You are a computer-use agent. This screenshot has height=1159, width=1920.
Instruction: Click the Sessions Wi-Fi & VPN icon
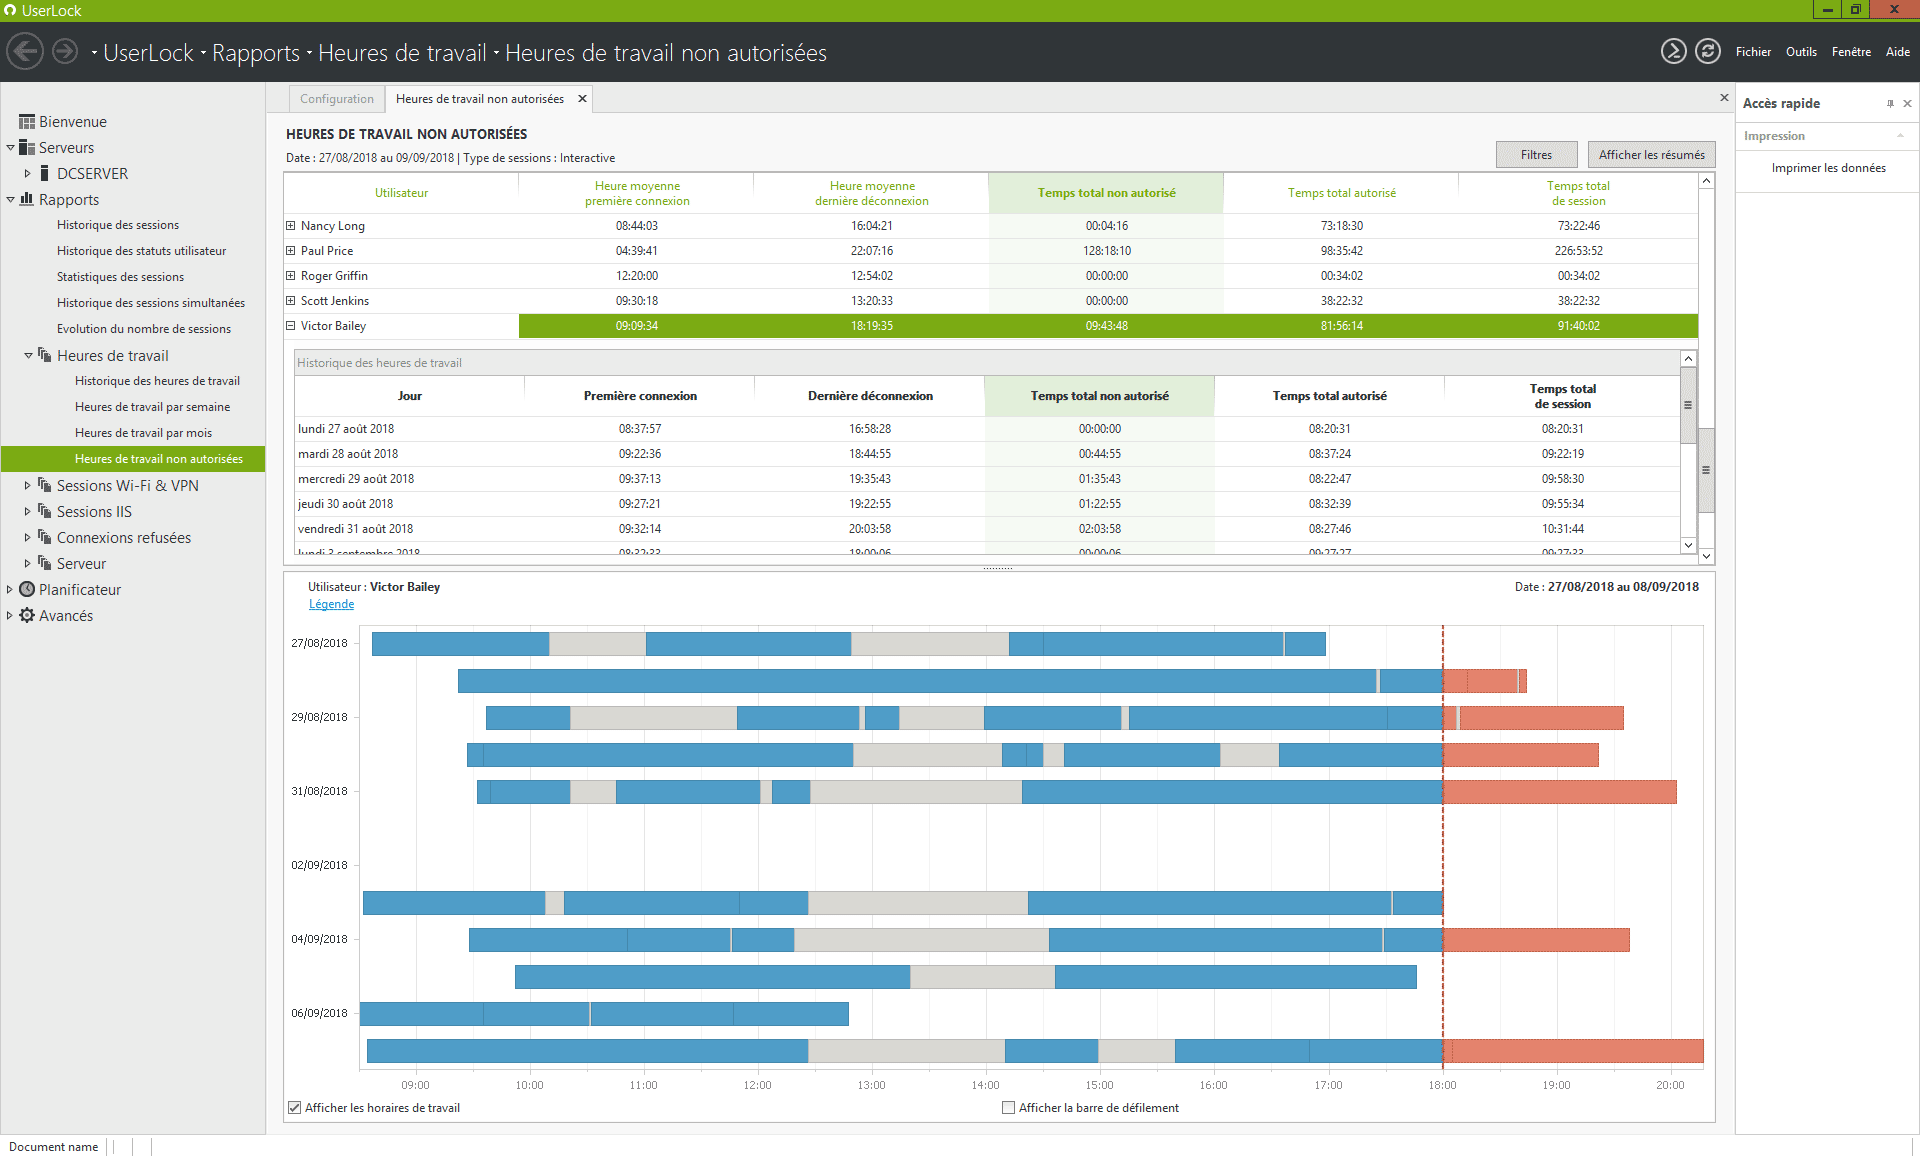[45, 485]
